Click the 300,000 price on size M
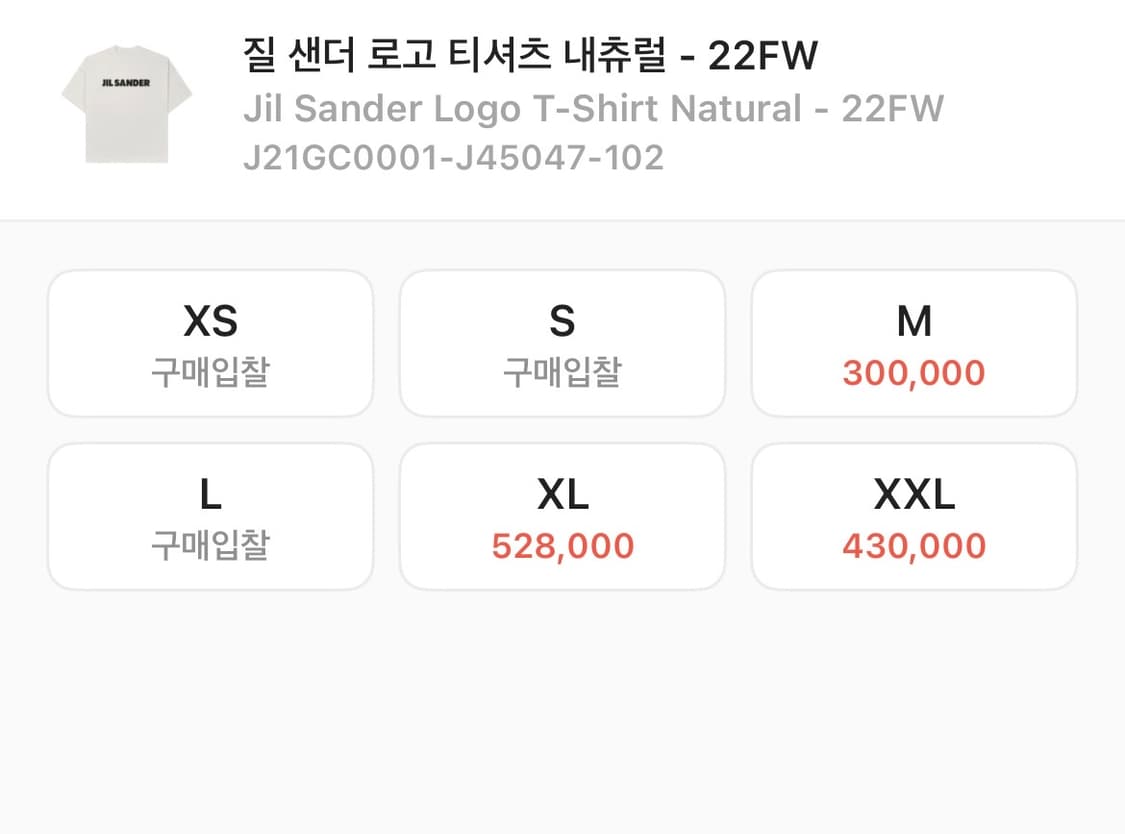This screenshot has width=1125, height=834. click(914, 372)
